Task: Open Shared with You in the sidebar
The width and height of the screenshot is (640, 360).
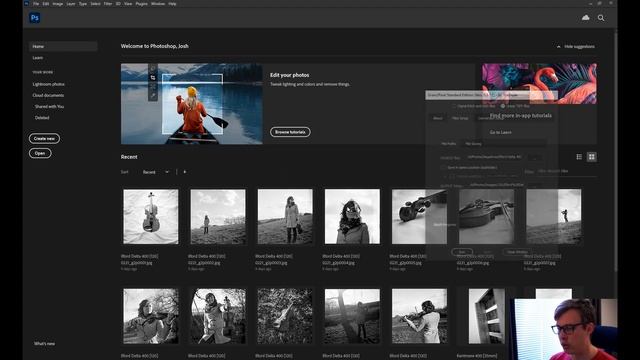Action: coord(49,107)
